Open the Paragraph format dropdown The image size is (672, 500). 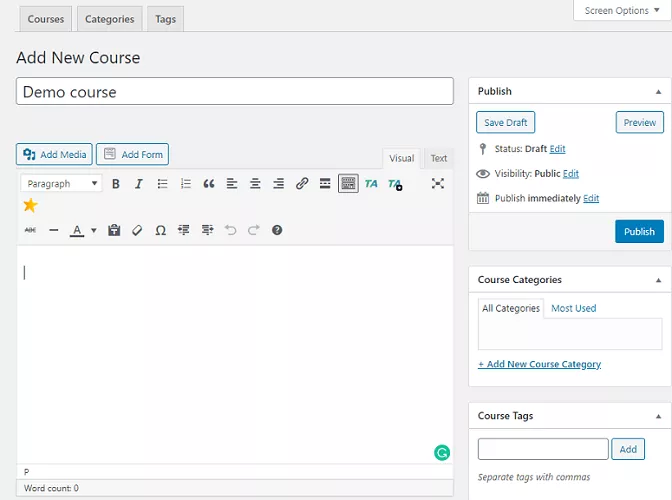click(61, 184)
